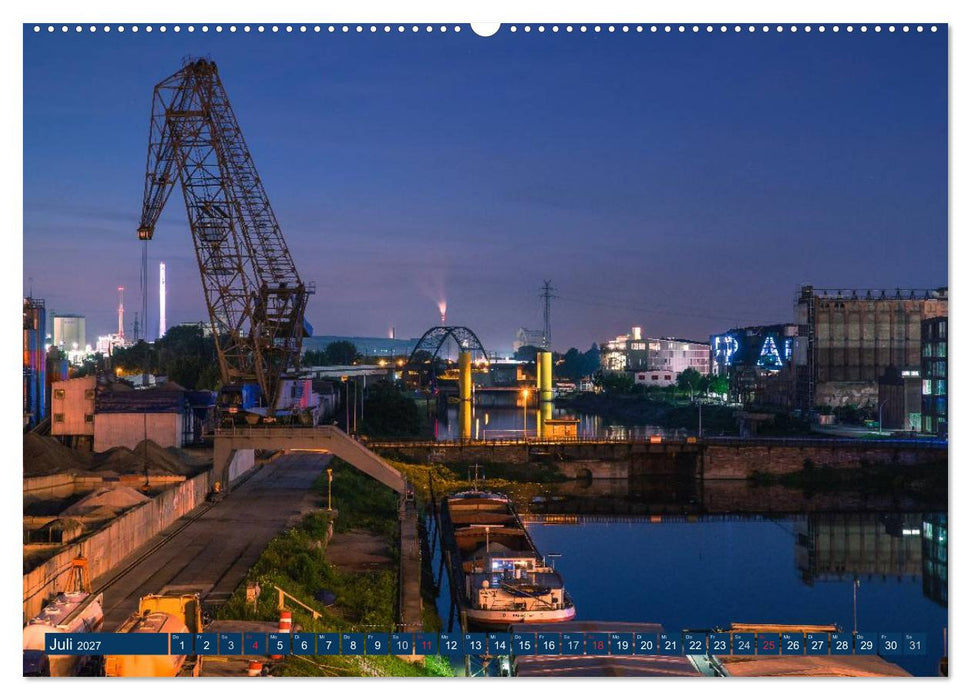The width and height of the screenshot is (971, 700).
Task: Select day 31 in calendar strip
Action: point(915,644)
